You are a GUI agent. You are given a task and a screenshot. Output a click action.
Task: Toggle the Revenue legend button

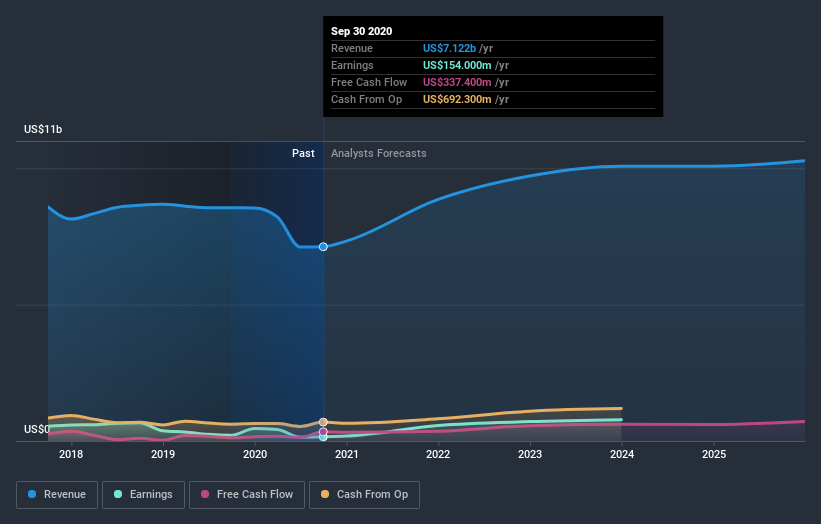click(57, 495)
